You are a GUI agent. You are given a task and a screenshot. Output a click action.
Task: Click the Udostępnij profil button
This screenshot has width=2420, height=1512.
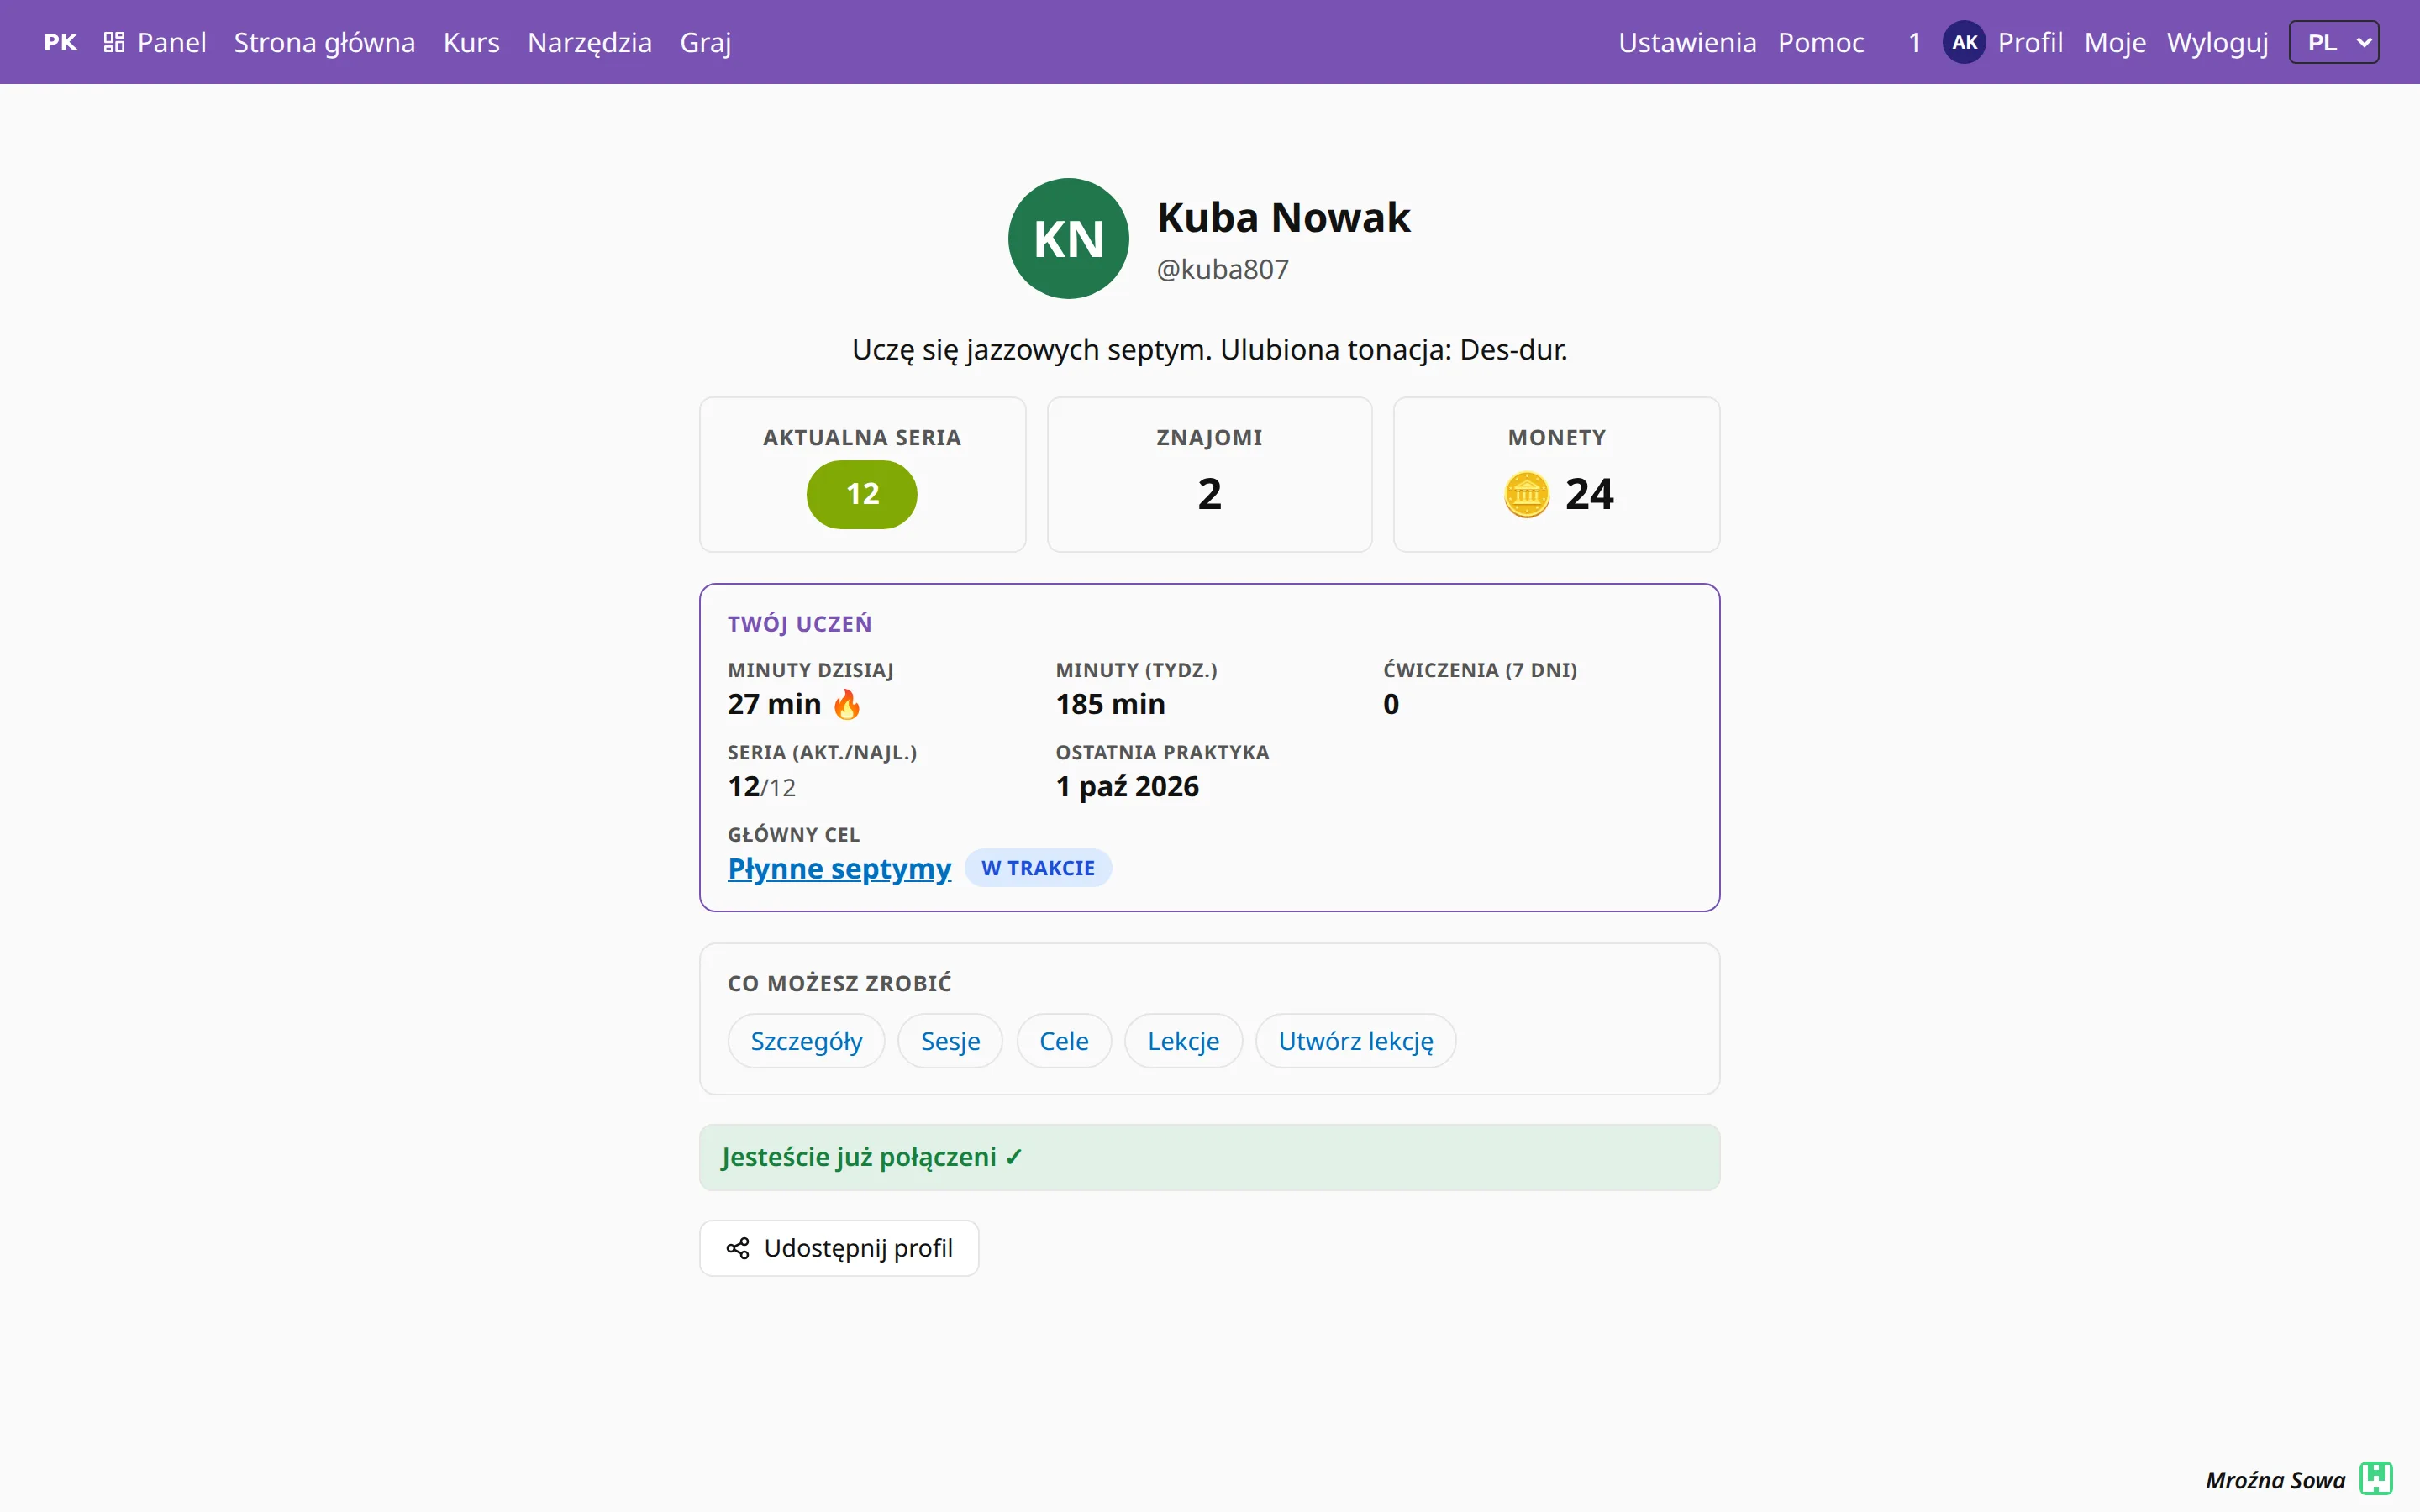coord(839,1248)
